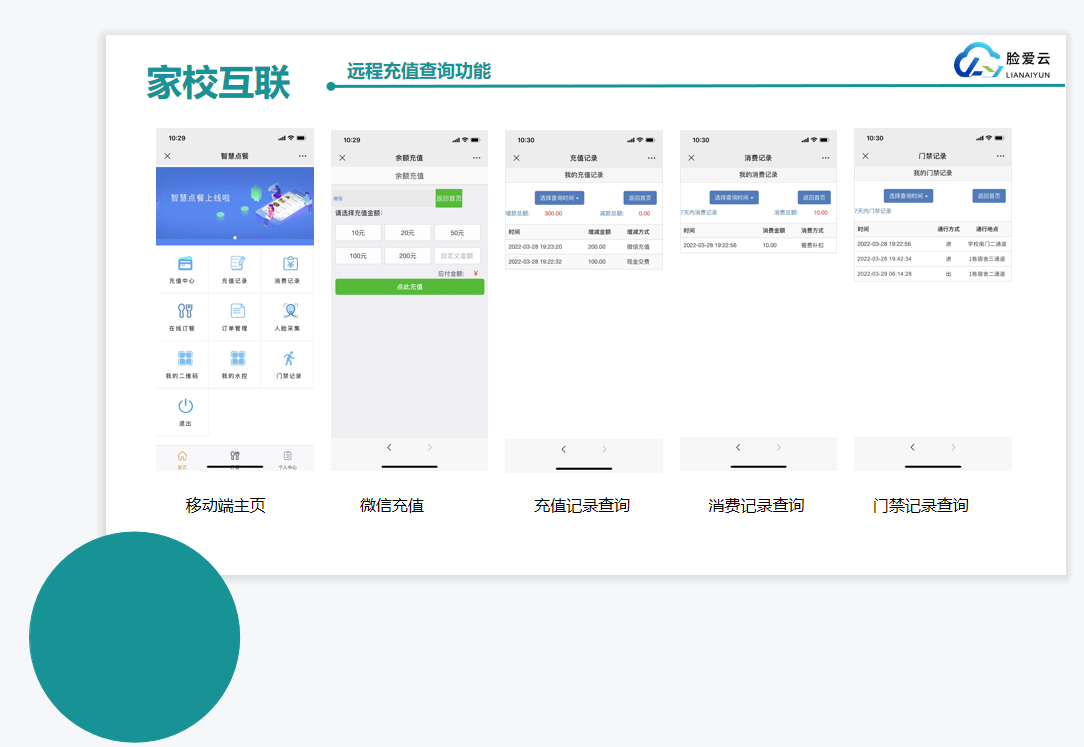The height and width of the screenshot is (747, 1084).
Task: Select the 首页 home bottom tab
Action: 182,459
